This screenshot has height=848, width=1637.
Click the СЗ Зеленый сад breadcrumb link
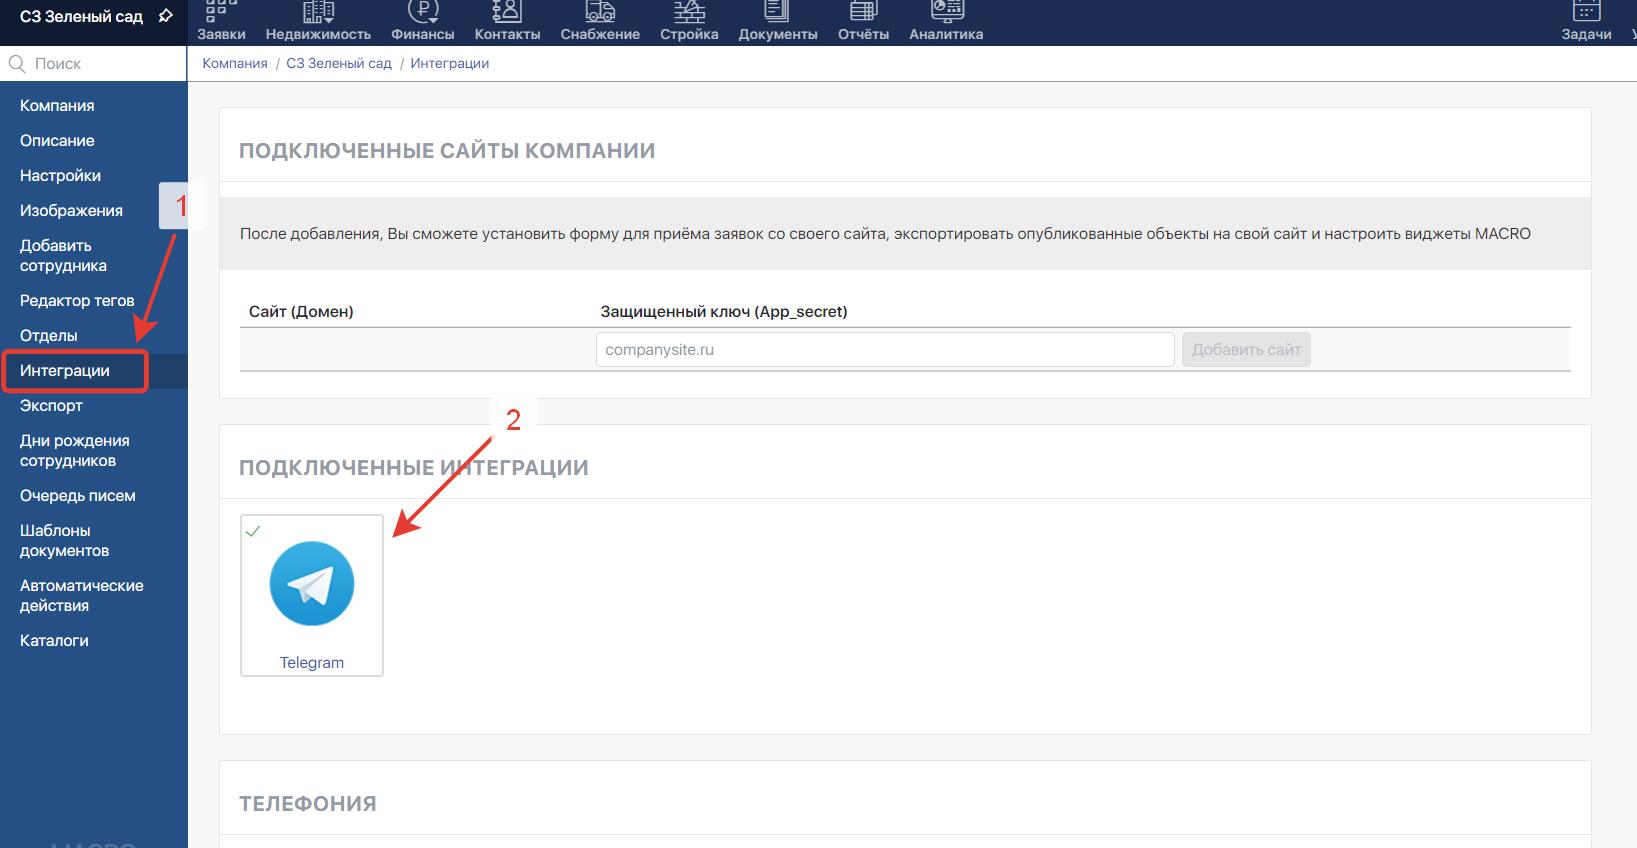(339, 63)
